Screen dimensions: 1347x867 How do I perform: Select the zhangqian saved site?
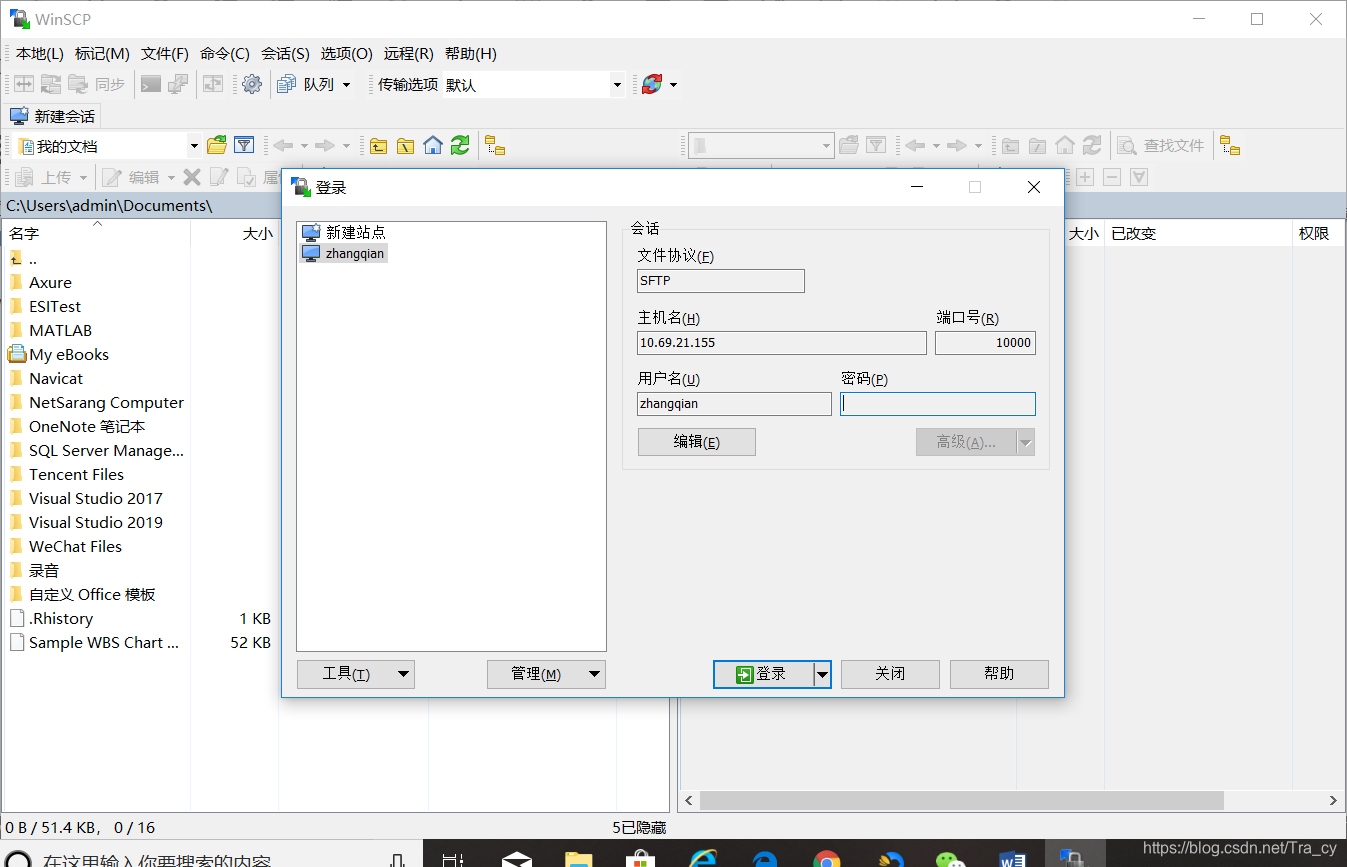tap(344, 254)
